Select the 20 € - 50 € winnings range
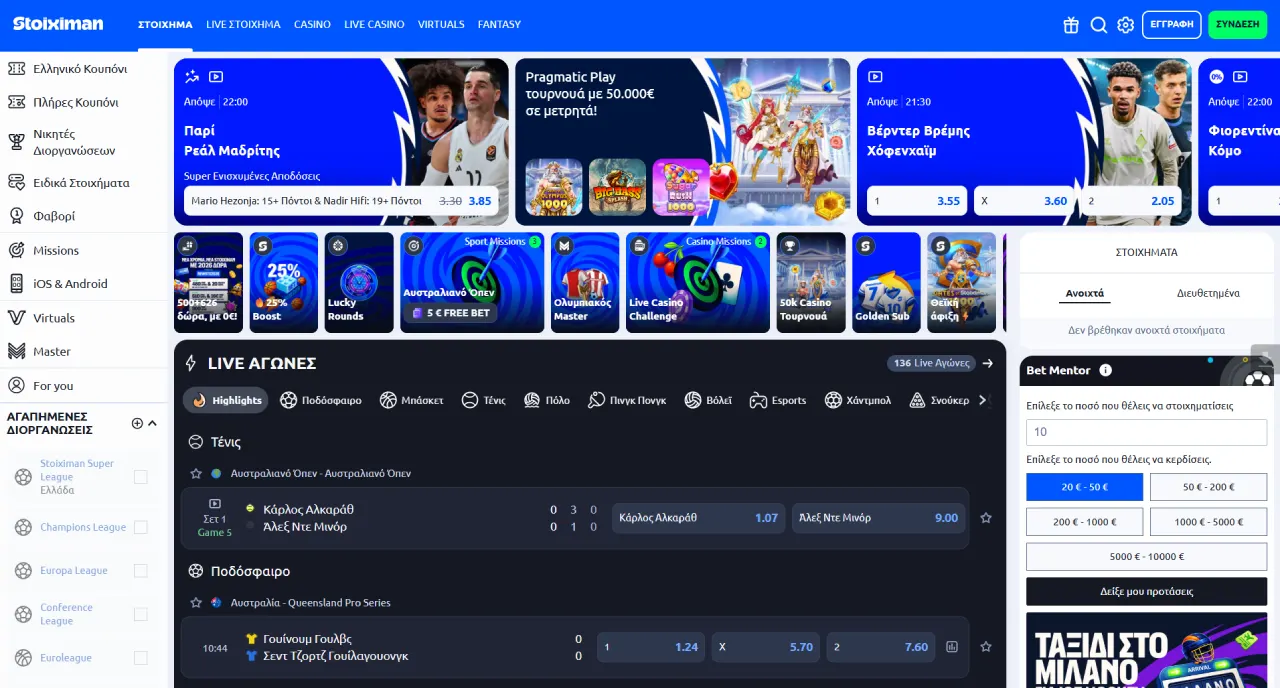 (x=1084, y=487)
